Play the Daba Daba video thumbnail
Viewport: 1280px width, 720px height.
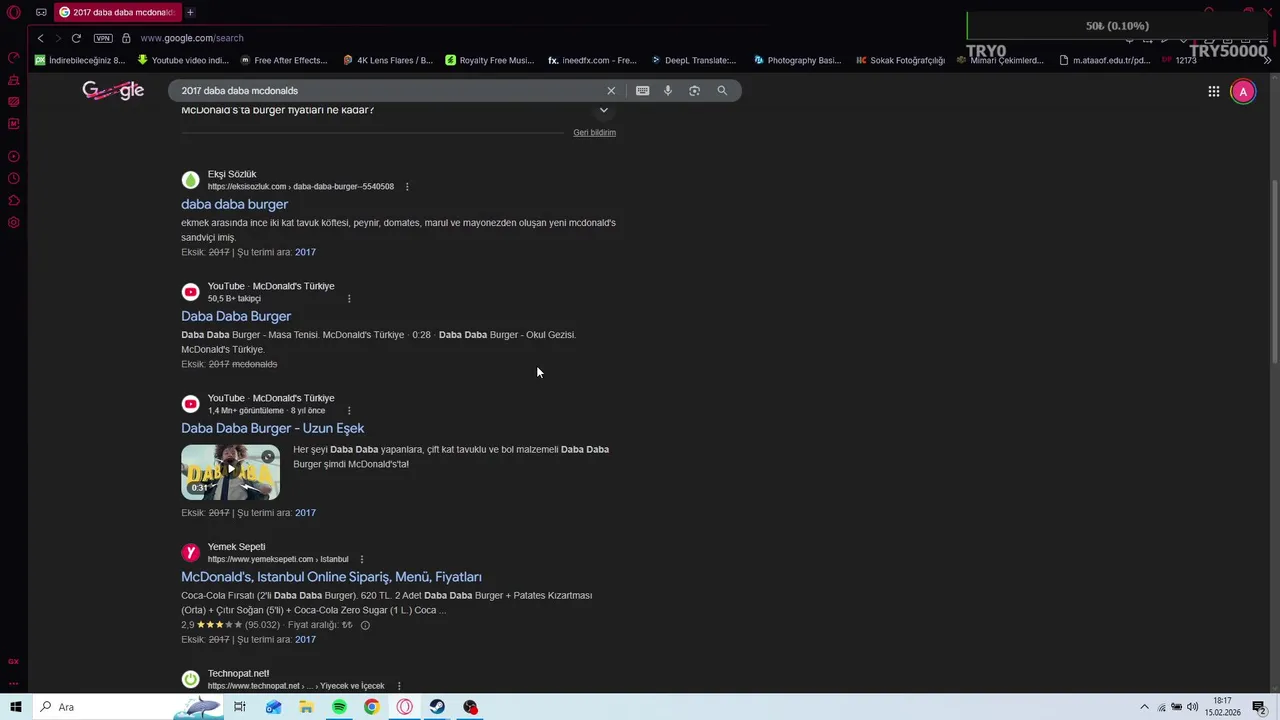point(230,472)
